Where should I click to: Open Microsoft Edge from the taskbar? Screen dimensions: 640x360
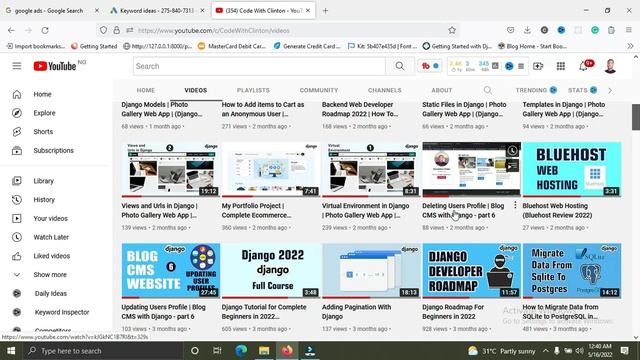[241, 351]
